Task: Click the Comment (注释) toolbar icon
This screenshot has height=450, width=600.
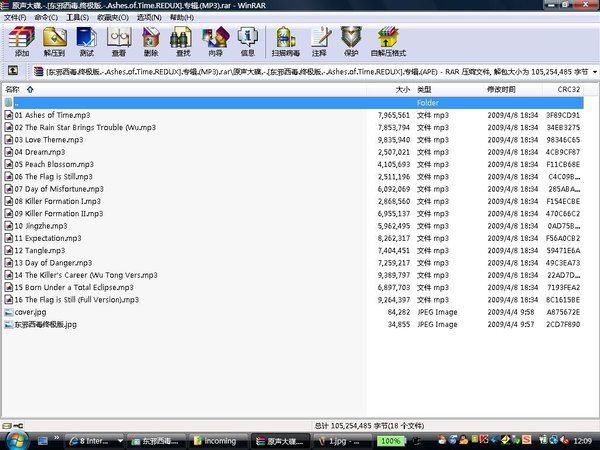Action: click(319, 41)
